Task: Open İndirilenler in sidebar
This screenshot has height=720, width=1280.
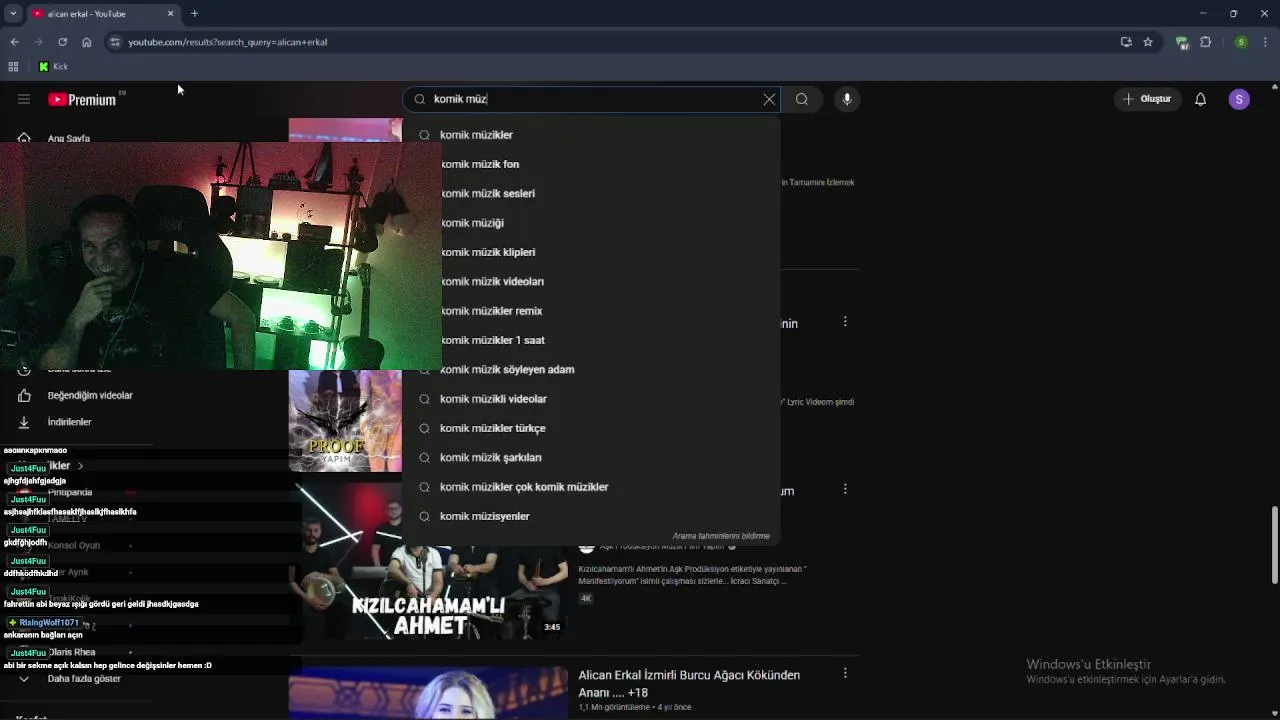Action: (70, 422)
